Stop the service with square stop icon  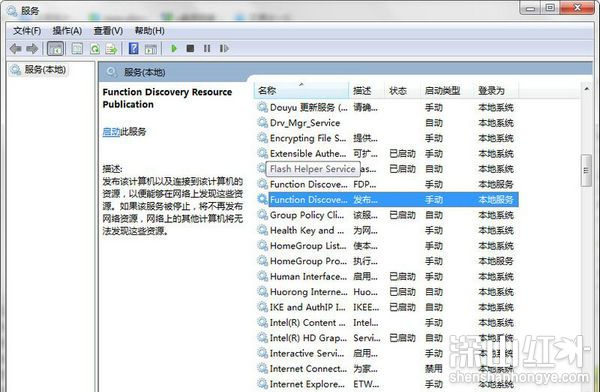(x=190, y=49)
